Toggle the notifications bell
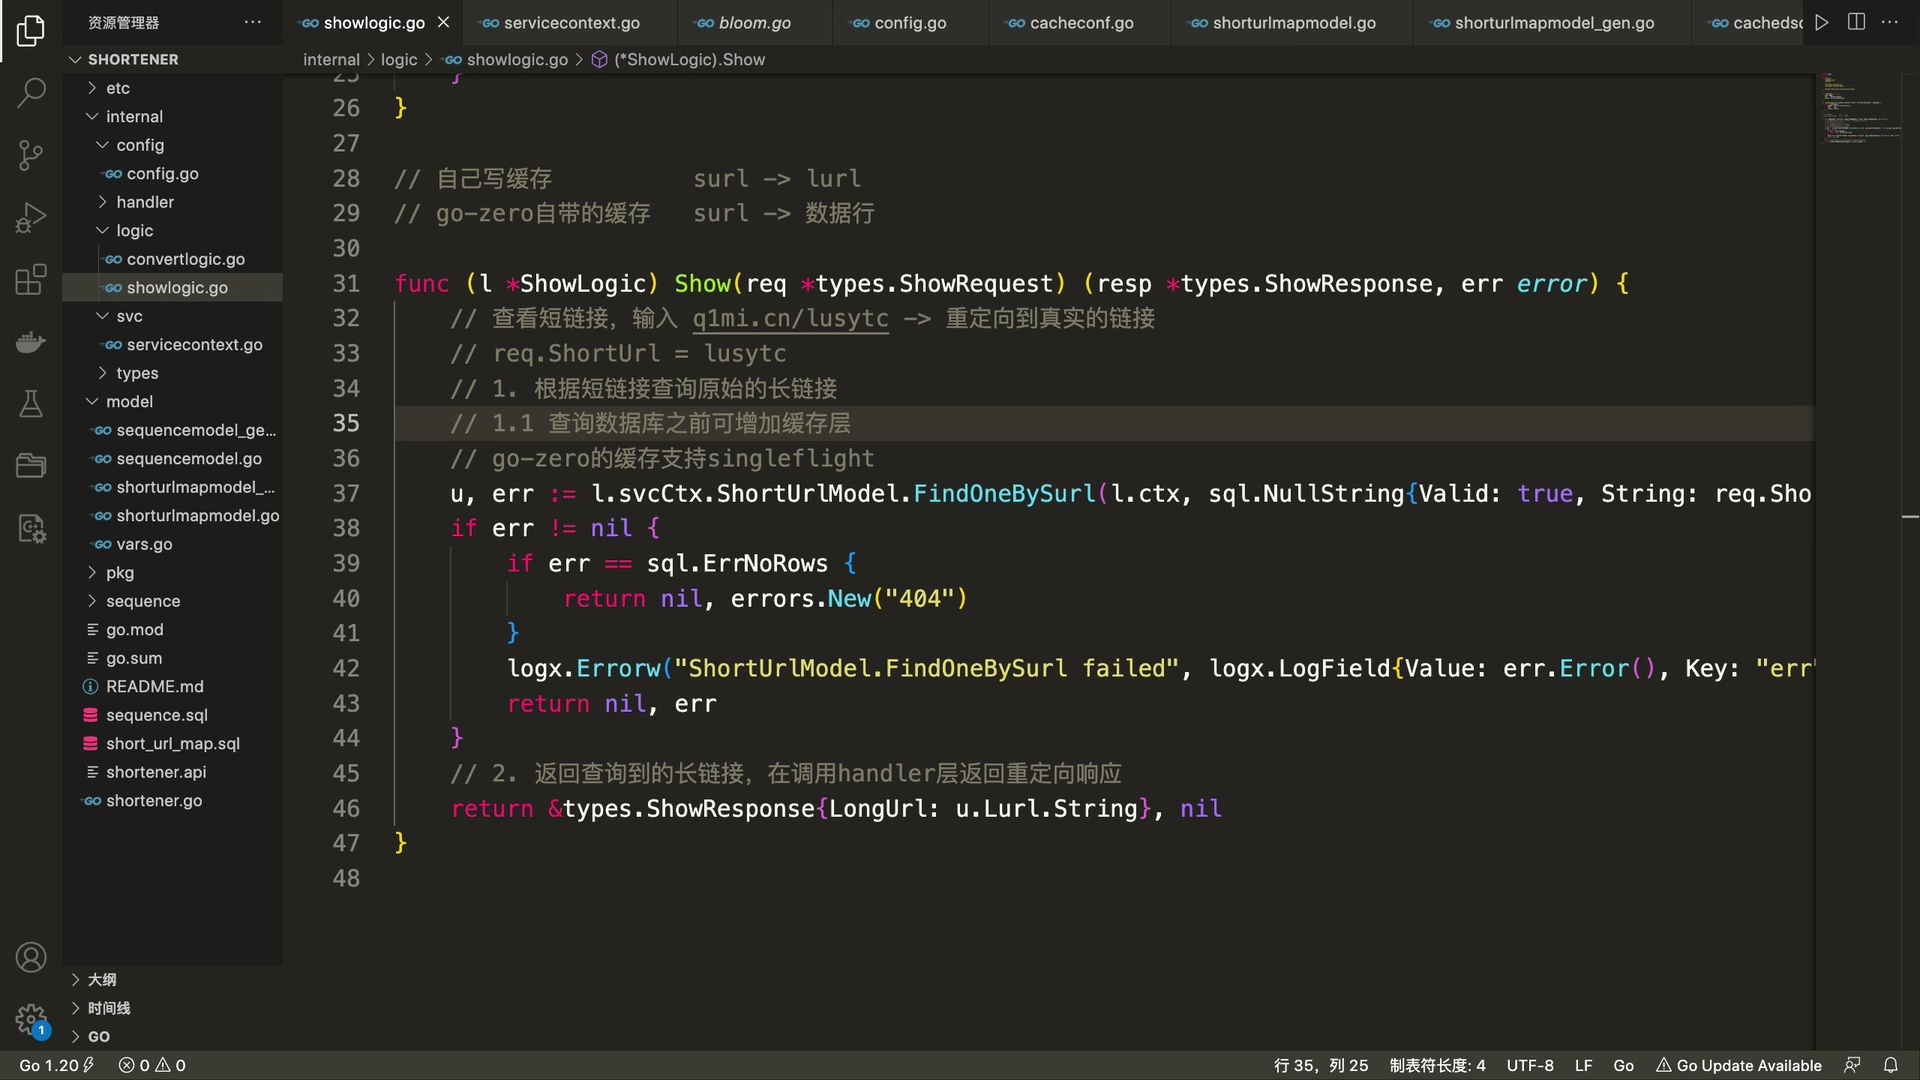This screenshot has width=1920, height=1080. pyautogui.click(x=1890, y=1065)
